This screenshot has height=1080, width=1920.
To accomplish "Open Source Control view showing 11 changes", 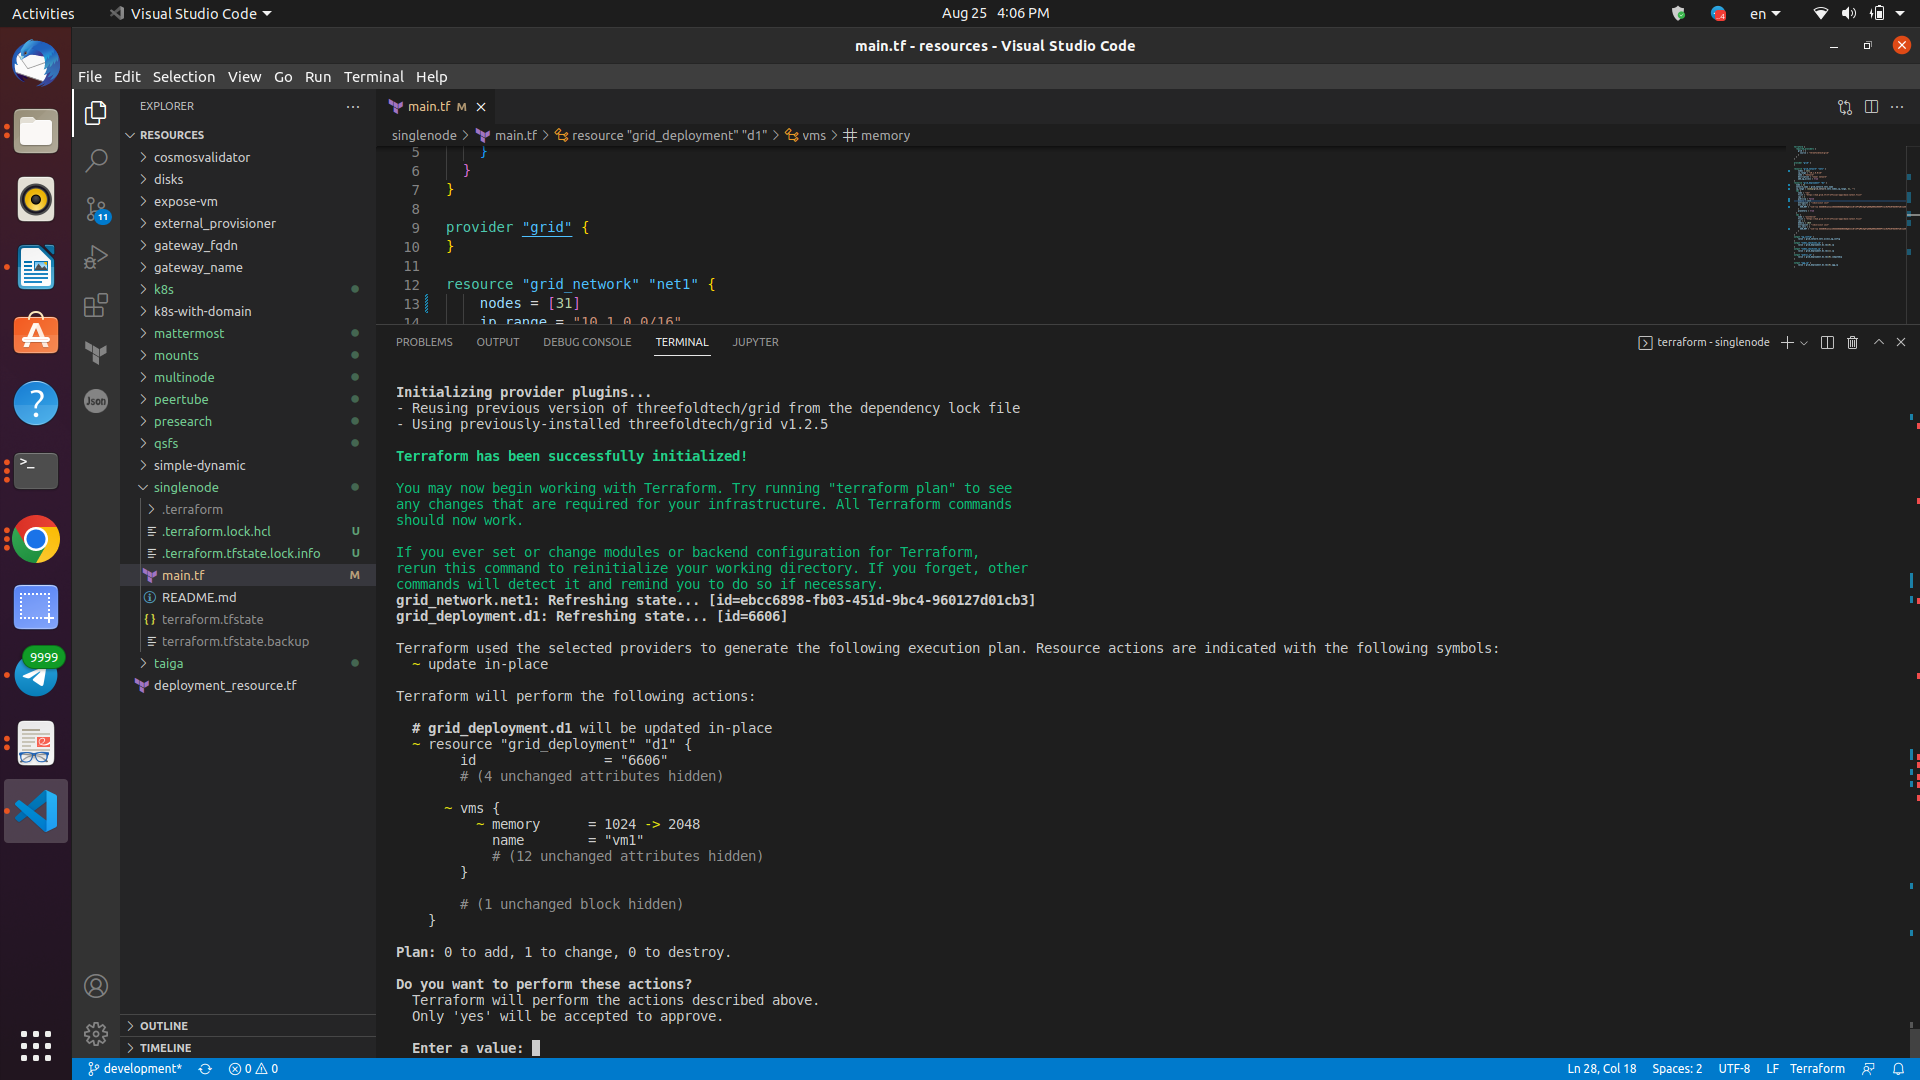I will click(x=96, y=208).
